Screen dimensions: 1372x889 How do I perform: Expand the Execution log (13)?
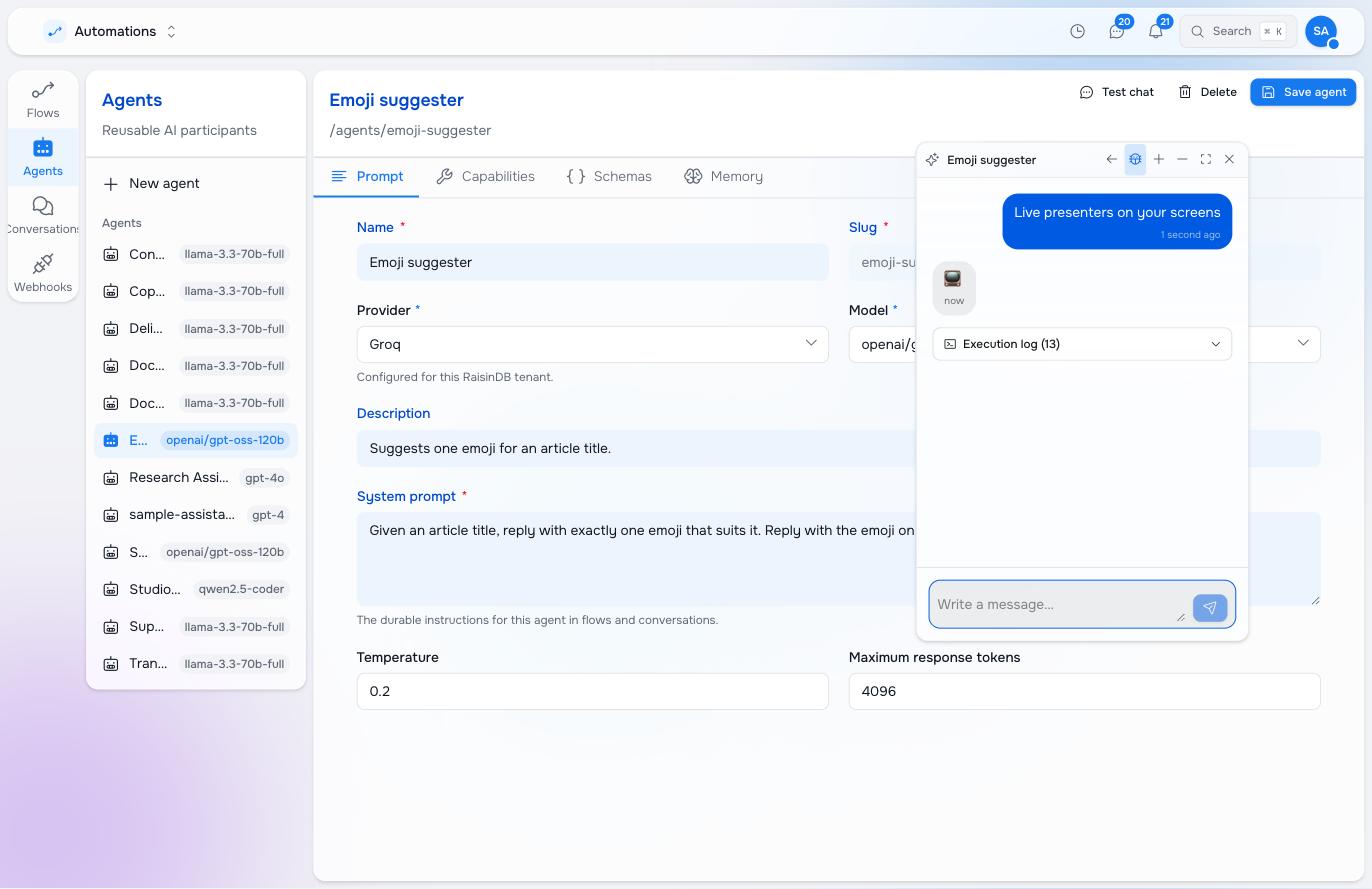(x=1082, y=344)
